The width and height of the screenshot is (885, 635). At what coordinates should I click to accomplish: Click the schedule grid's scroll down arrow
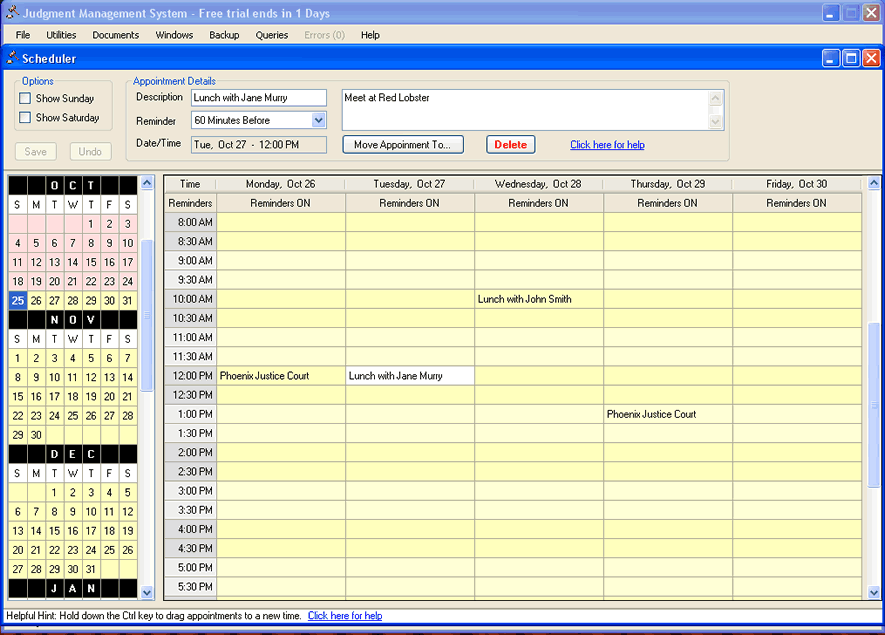click(873, 591)
